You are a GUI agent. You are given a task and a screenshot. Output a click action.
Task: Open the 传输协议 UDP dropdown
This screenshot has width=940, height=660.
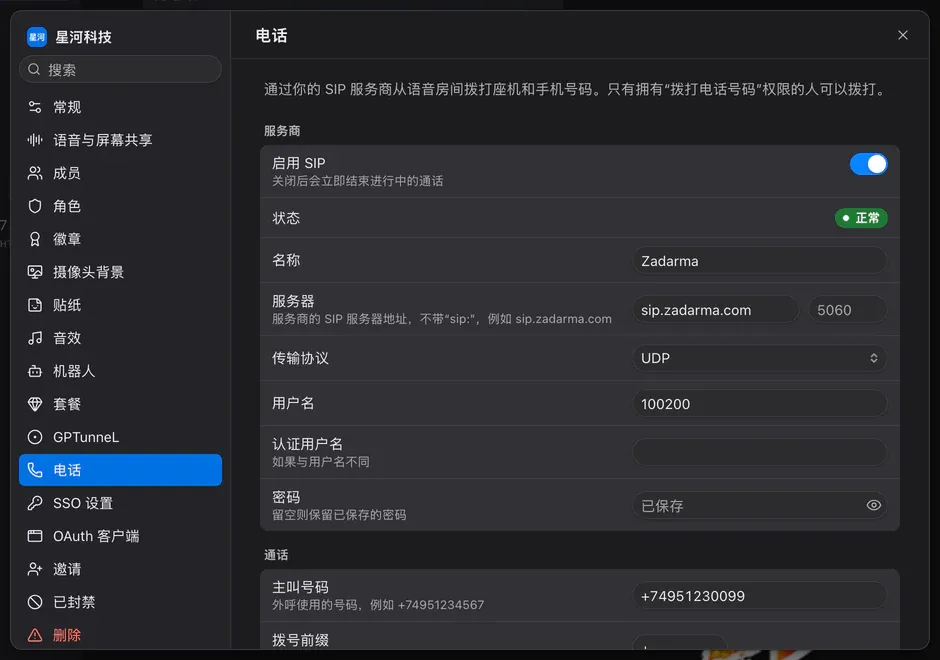(760, 358)
